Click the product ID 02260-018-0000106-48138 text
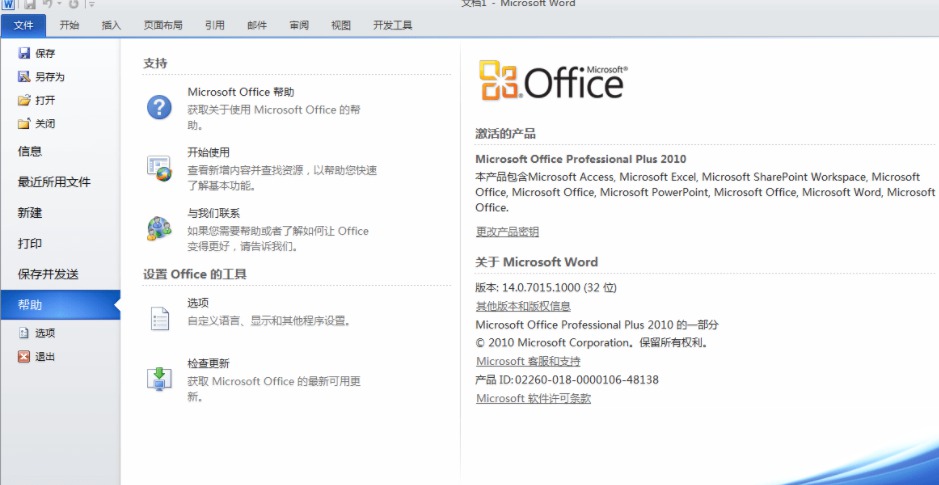Screen dimensions: 939x485 (x=587, y=380)
